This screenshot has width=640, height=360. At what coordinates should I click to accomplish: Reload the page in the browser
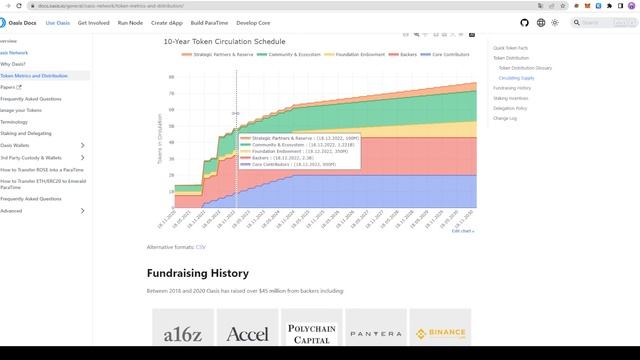pyautogui.click(x=19, y=6)
